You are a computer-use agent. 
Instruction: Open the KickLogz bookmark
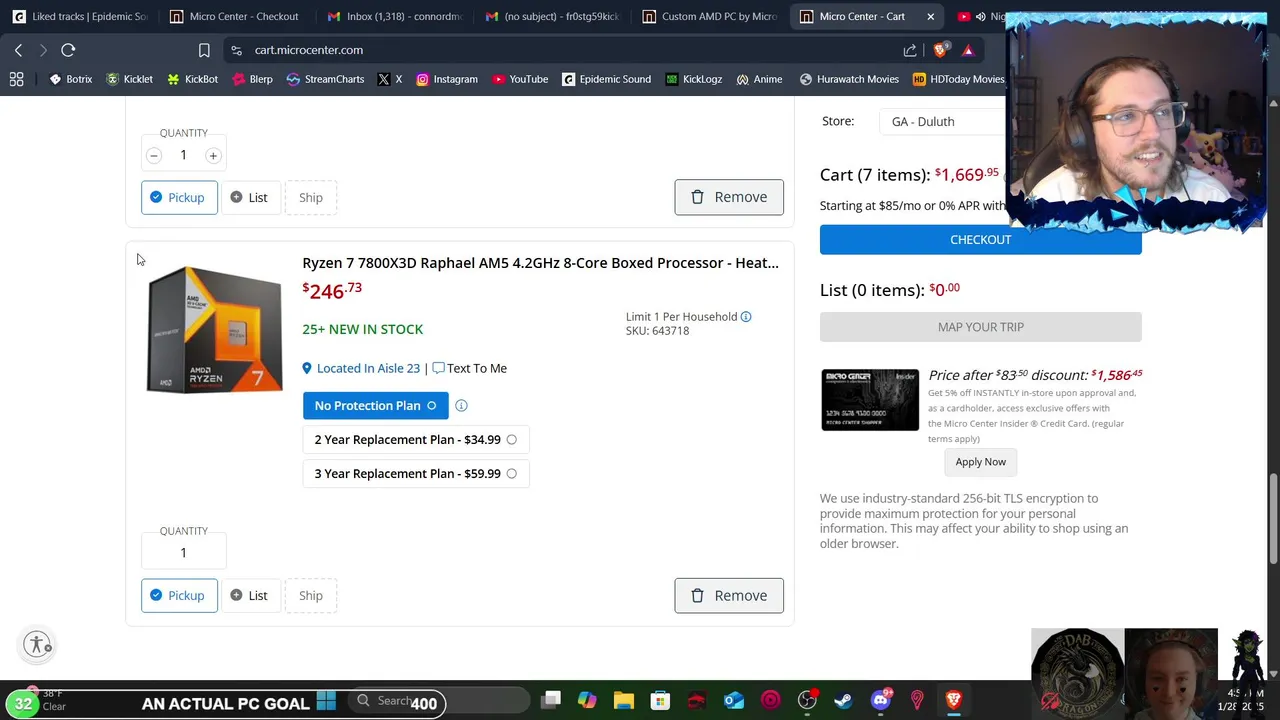pos(693,79)
